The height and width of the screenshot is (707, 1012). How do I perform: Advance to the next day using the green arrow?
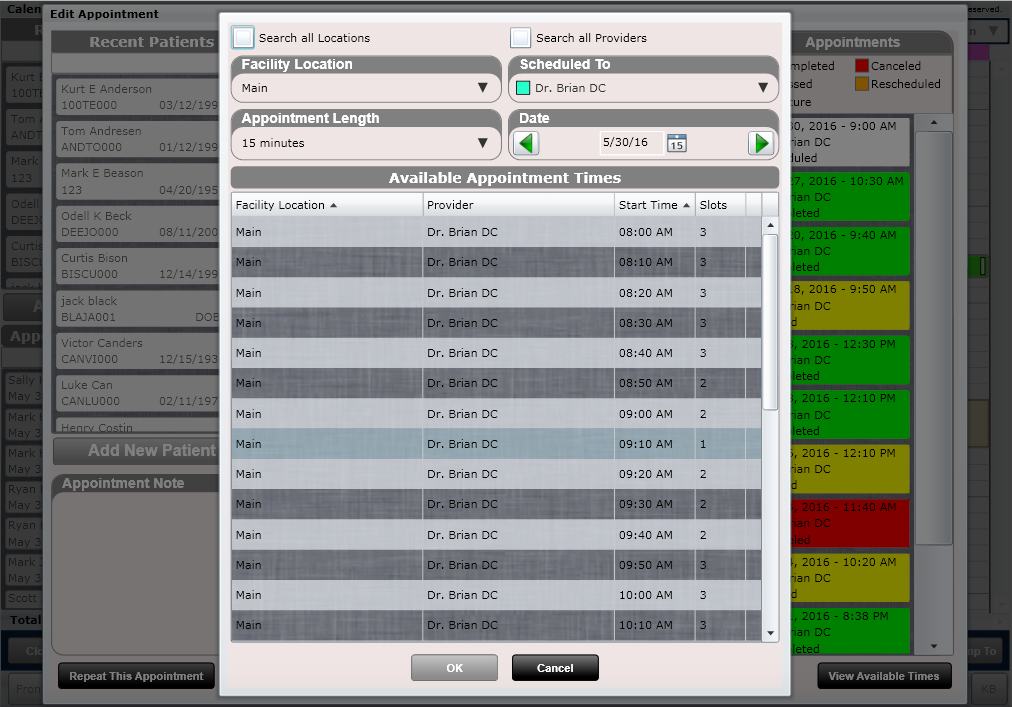pyautogui.click(x=761, y=143)
